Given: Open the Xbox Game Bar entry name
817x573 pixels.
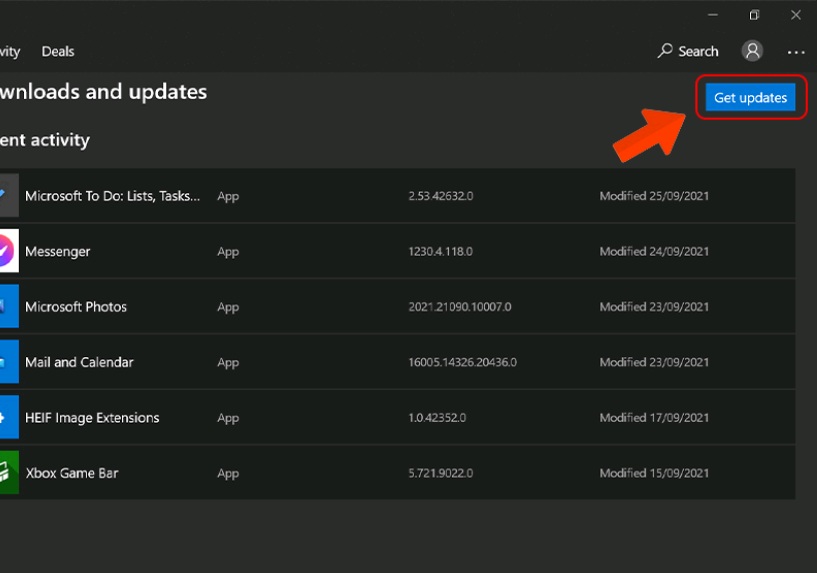Looking at the screenshot, I should coord(72,473).
